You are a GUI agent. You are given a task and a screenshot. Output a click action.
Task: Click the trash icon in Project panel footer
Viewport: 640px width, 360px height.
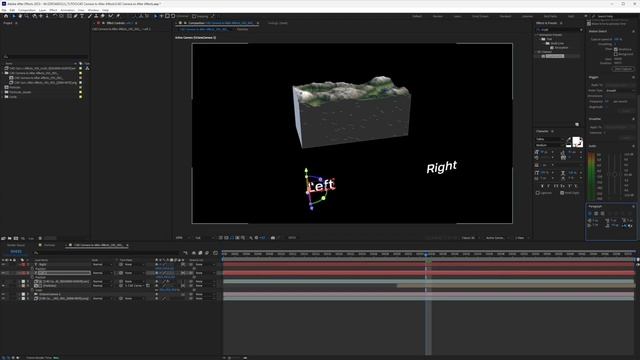tap(40, 238)
